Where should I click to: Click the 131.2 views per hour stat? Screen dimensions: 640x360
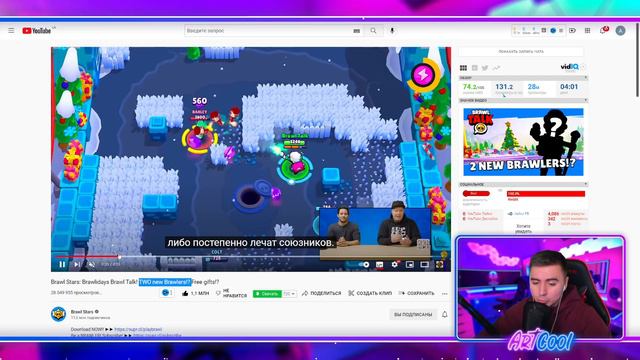504,87
